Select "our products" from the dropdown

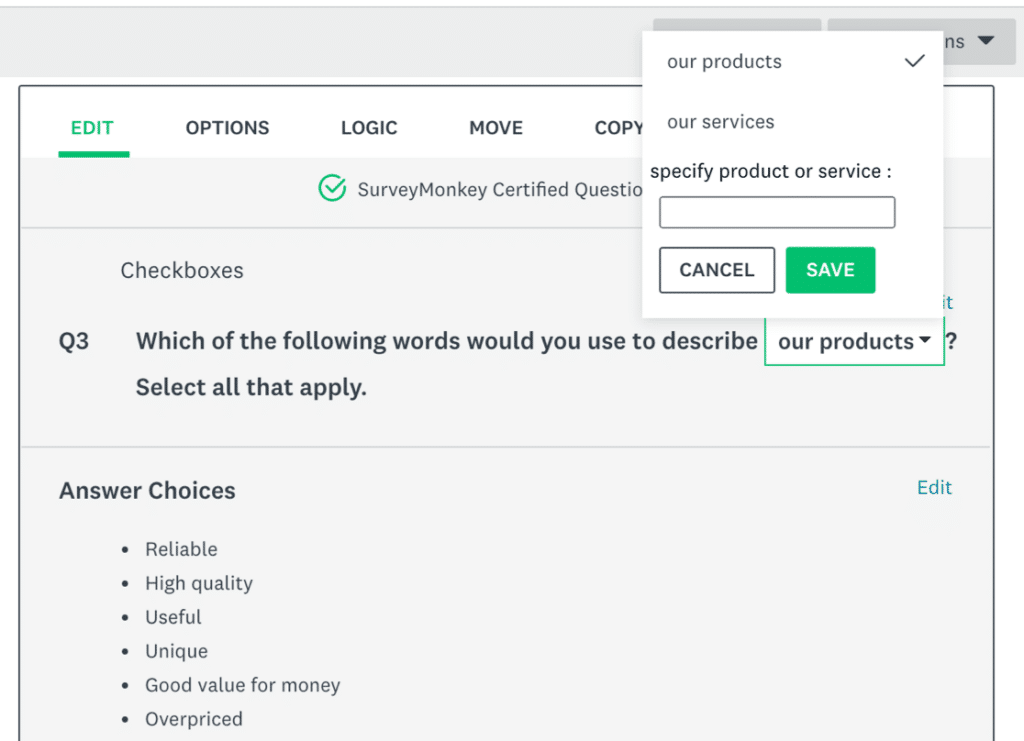724,61
